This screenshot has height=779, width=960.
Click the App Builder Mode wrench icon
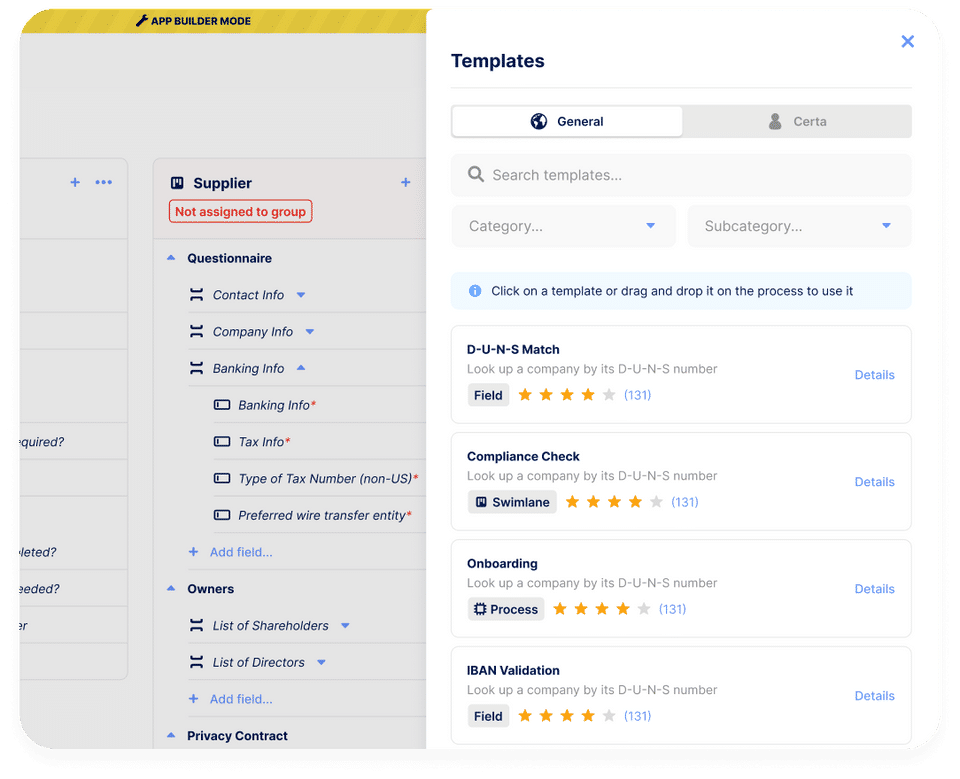pos(141,21)
